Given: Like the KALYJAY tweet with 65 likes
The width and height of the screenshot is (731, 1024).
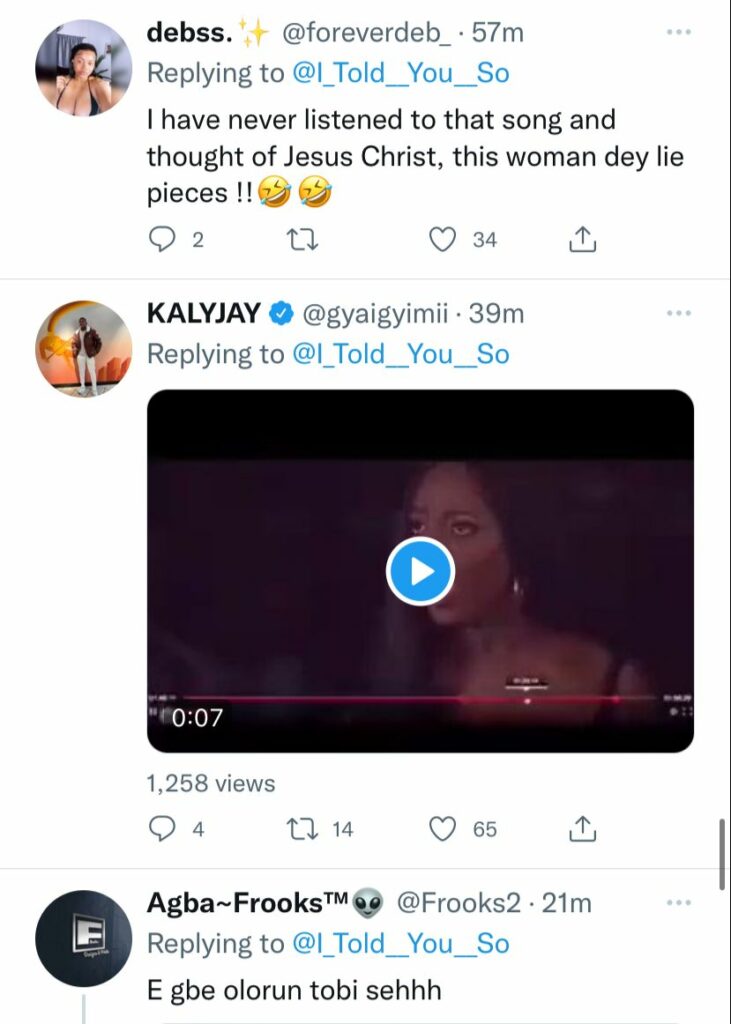Looking at the screenshot, I should (442, 829).
